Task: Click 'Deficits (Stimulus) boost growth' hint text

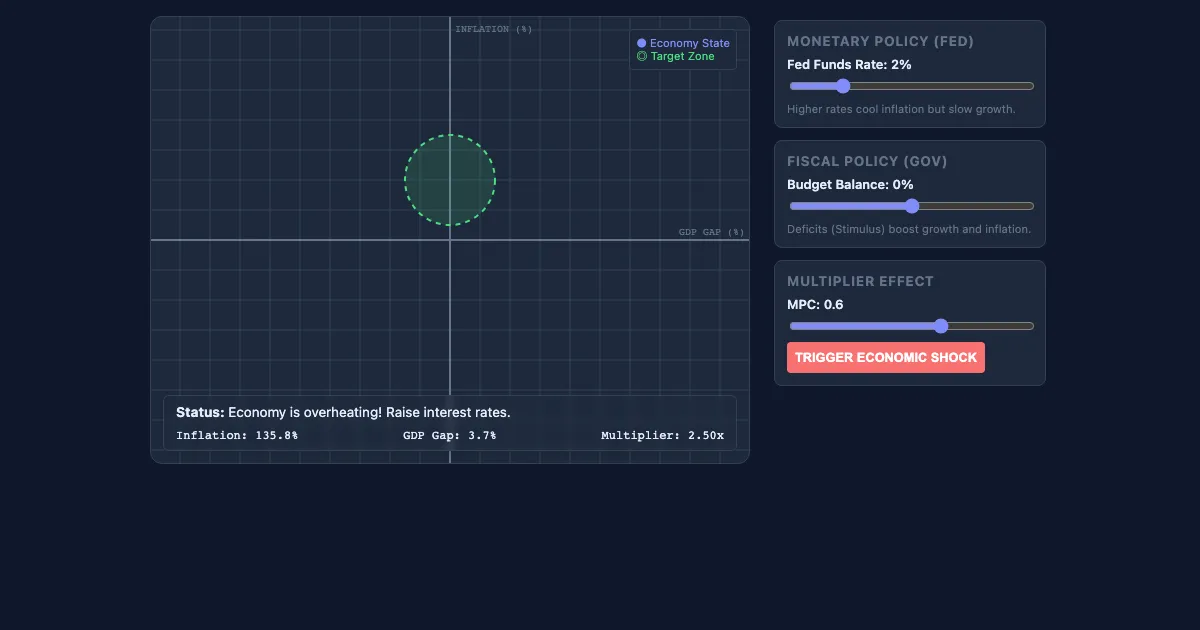Action: click(909, 229)
